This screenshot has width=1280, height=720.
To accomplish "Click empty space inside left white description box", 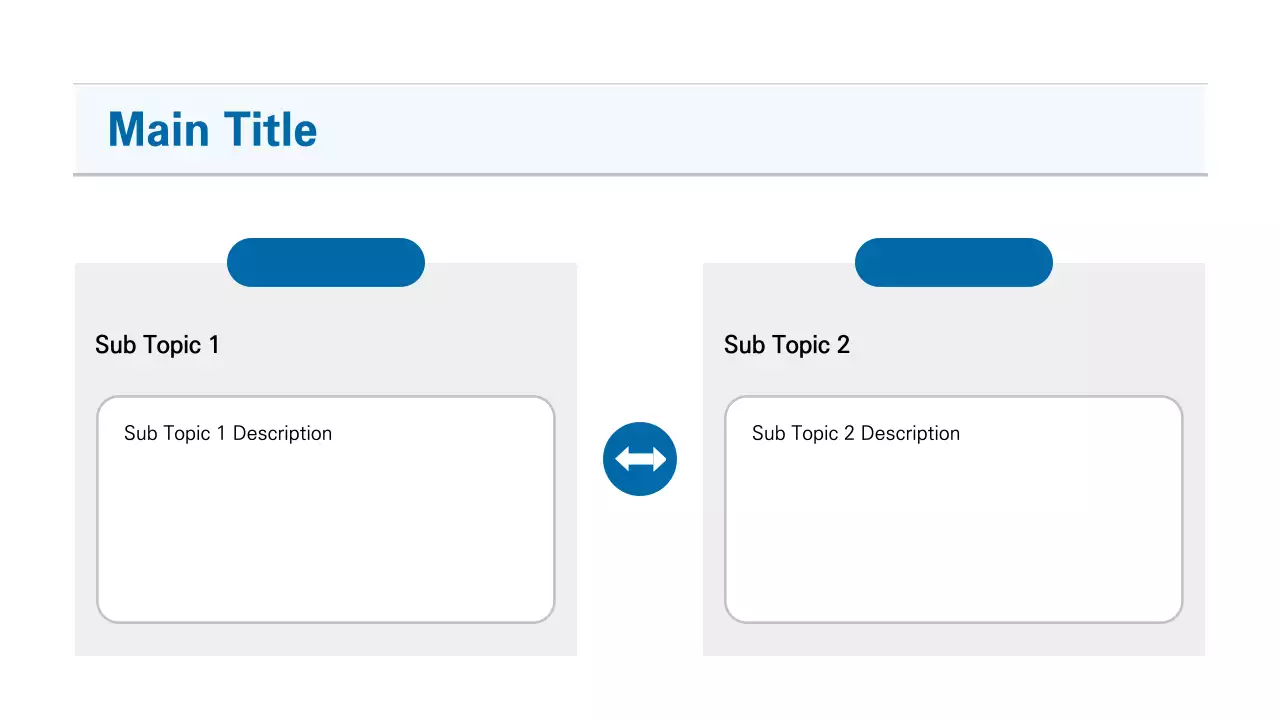I will click(326, 540).
